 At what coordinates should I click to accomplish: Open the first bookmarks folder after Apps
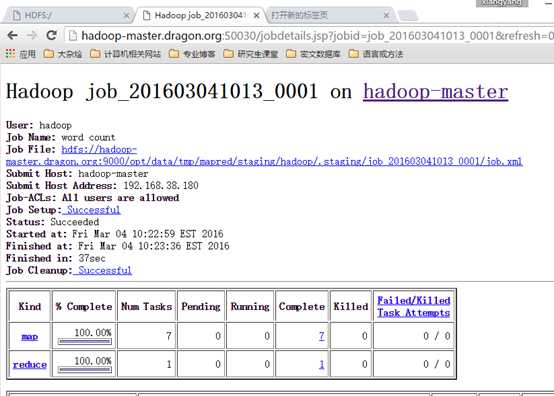63,54
